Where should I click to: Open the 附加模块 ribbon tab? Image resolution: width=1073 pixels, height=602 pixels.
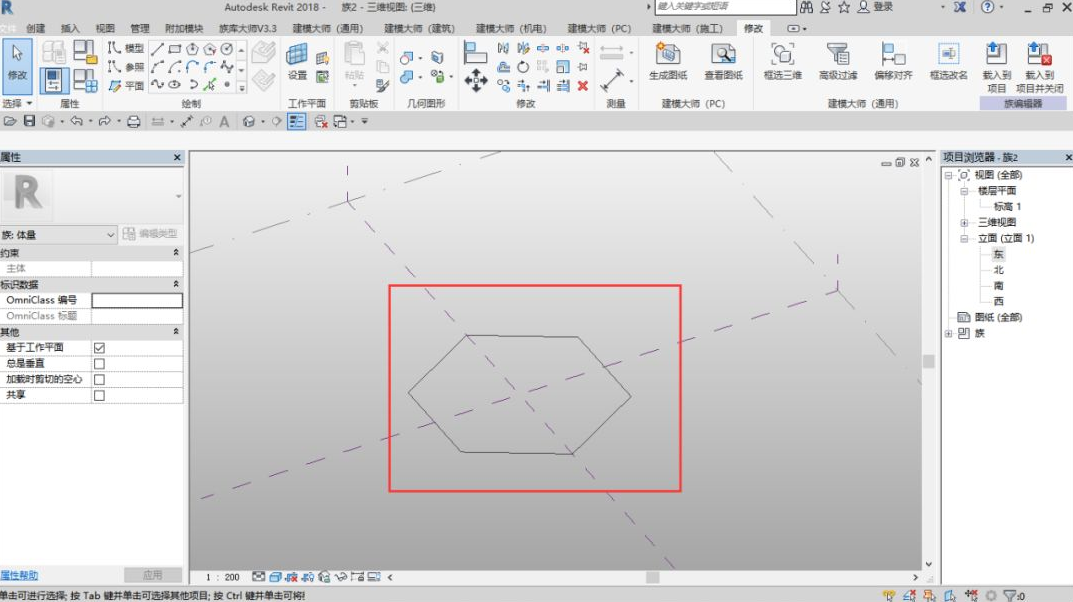pyautogui.click(x=184, y=28)
